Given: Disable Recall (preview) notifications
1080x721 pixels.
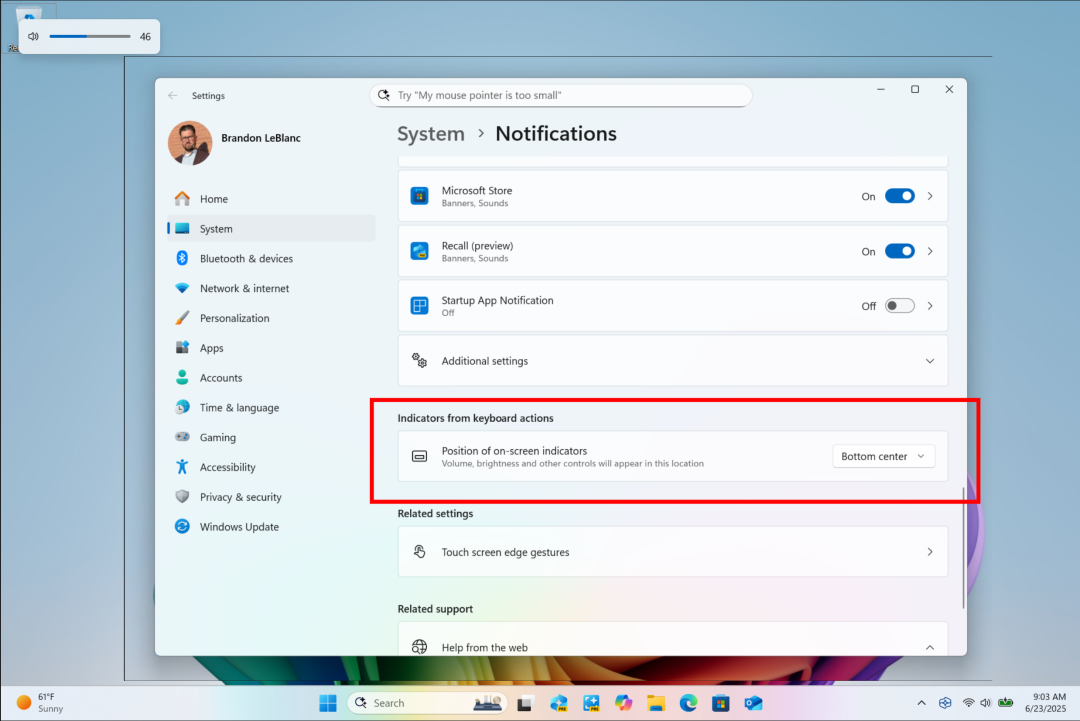Looking at the screenshot, I should pyautogui.click(x=899, y=251).
